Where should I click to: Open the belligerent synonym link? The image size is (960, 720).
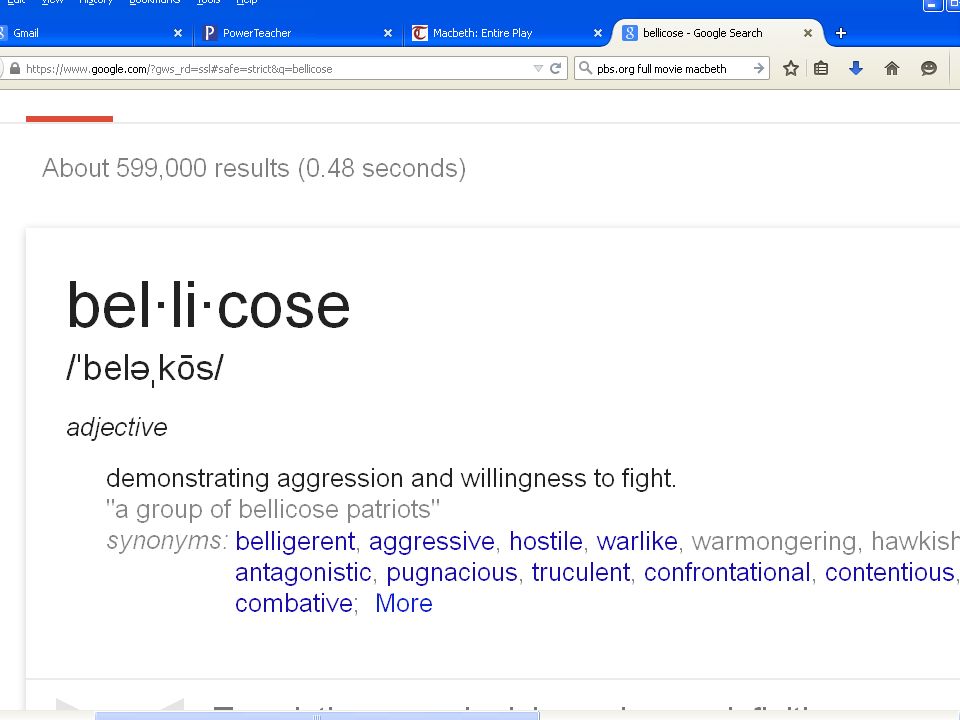click(x=295, y=541)
